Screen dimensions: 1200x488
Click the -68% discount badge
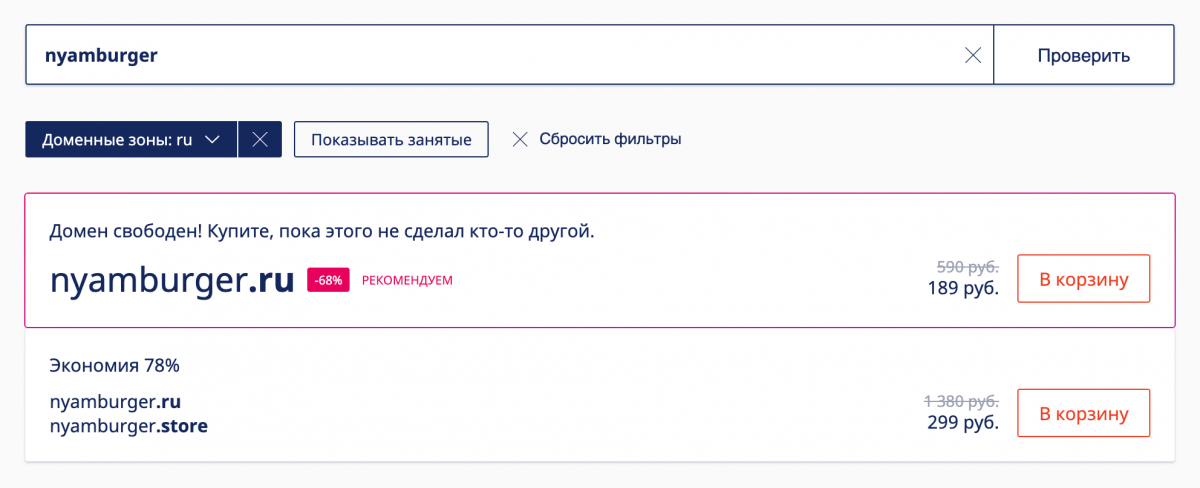click(328, 280)
